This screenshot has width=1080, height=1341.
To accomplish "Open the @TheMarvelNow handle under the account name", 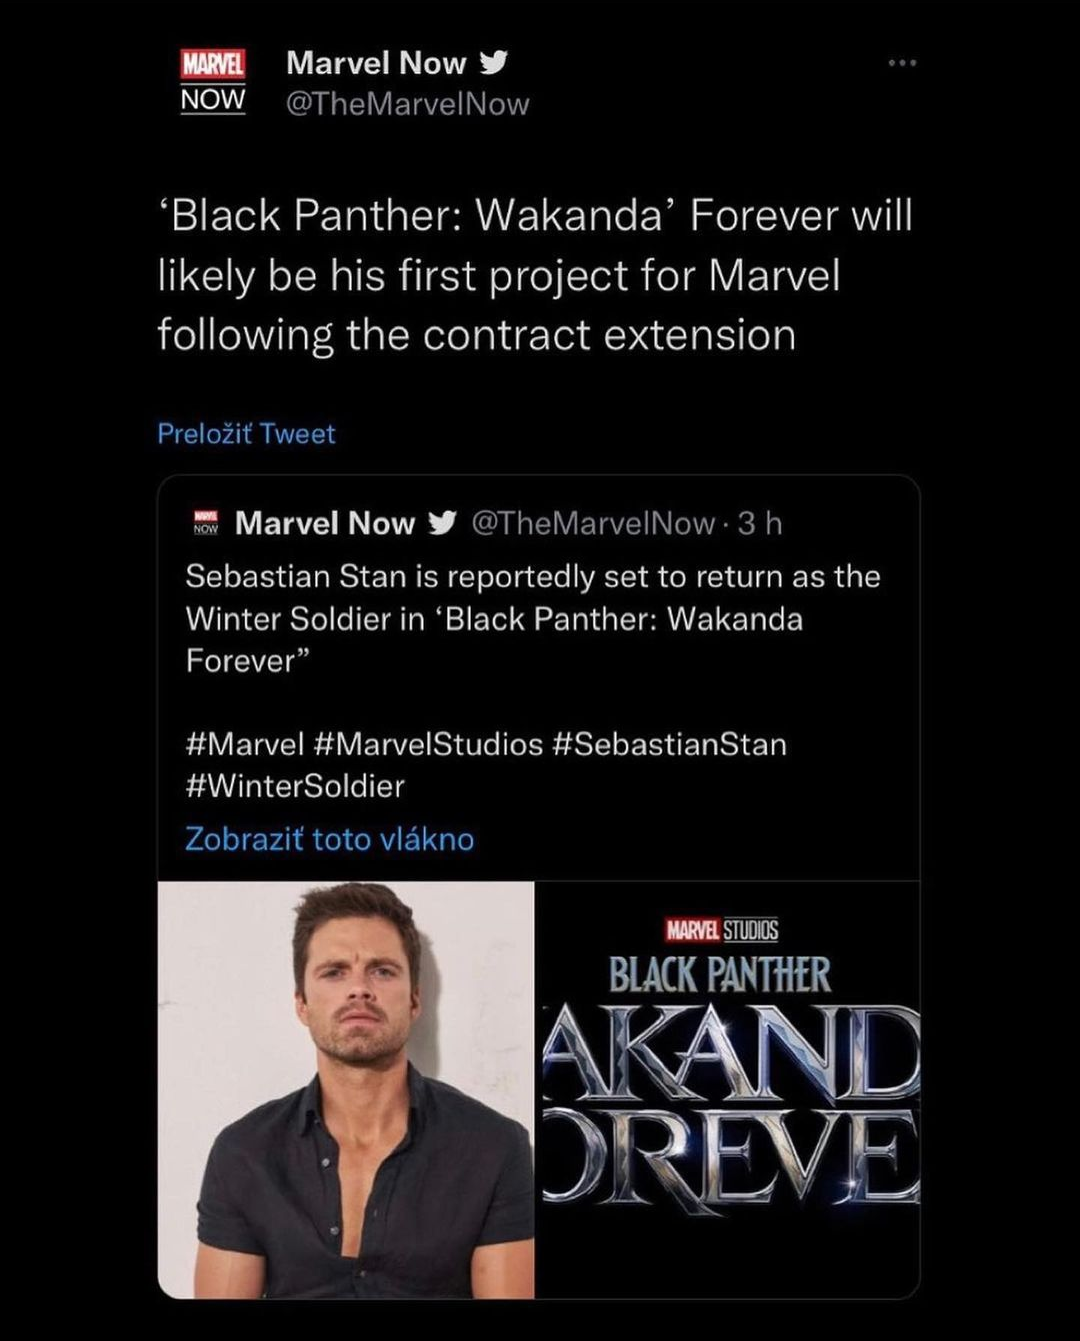I will point(408,104).
